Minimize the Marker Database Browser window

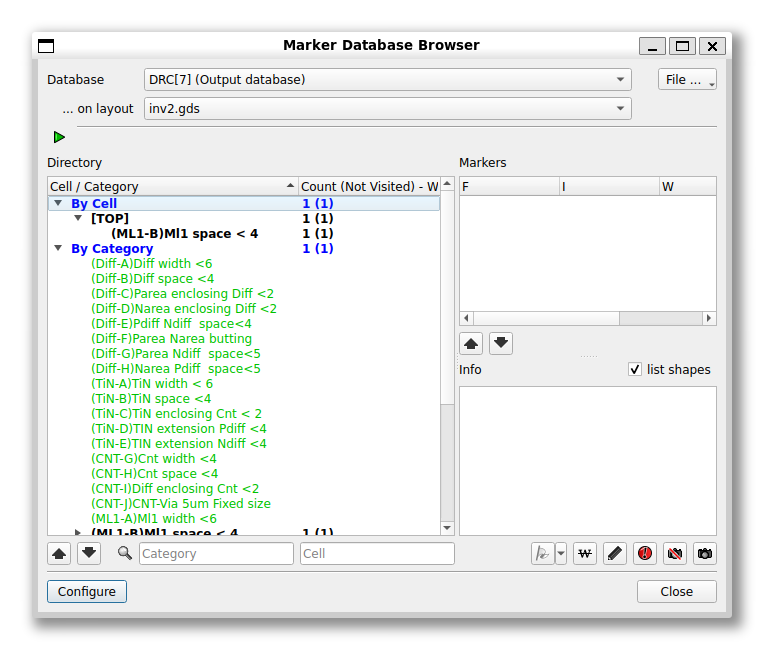pyautogui.click(x=653, y=46)
